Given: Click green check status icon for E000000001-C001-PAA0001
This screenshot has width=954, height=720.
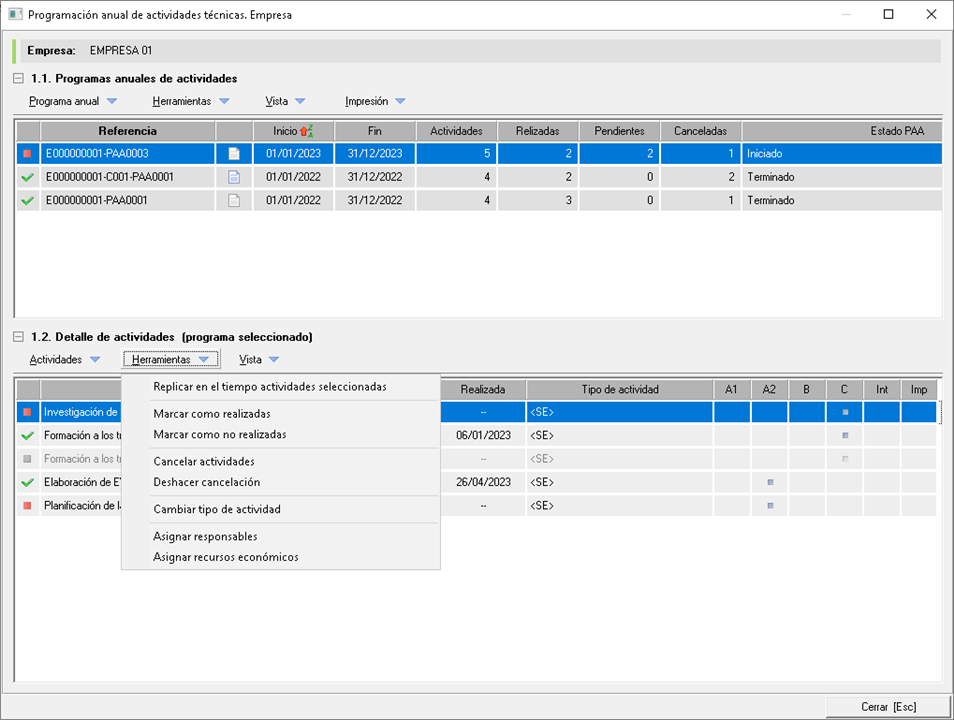Looking at the screenshot, I should pyautogui.click(x=27, y=177).
